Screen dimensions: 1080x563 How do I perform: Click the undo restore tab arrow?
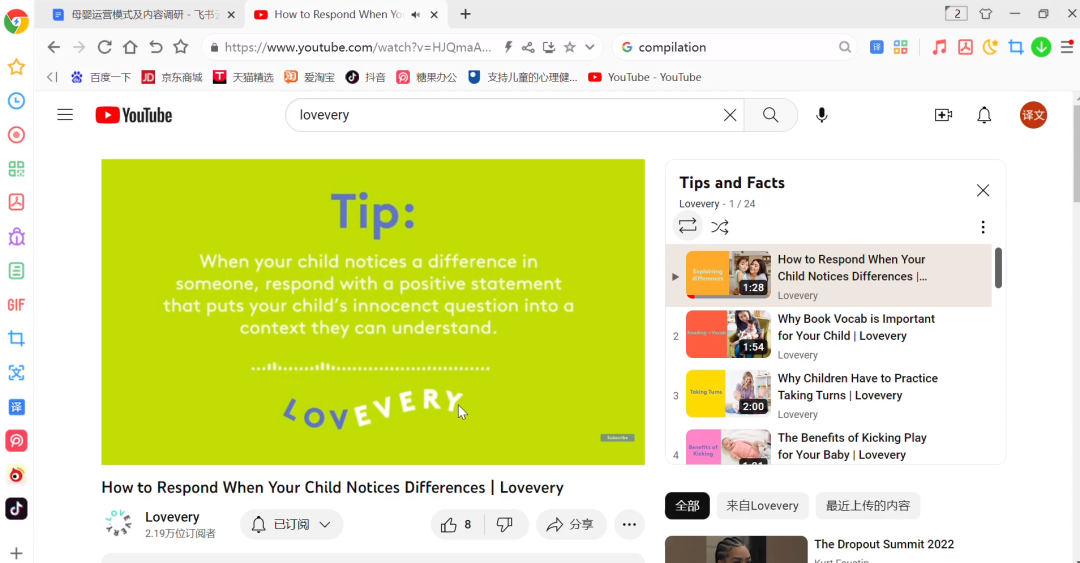point(156,47)
